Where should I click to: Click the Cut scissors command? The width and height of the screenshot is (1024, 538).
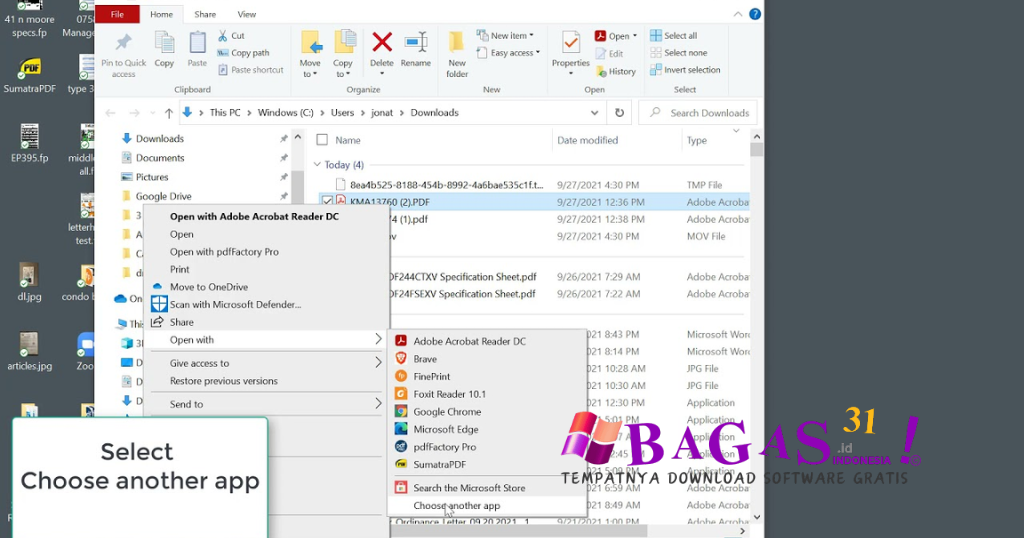[231, 36]
